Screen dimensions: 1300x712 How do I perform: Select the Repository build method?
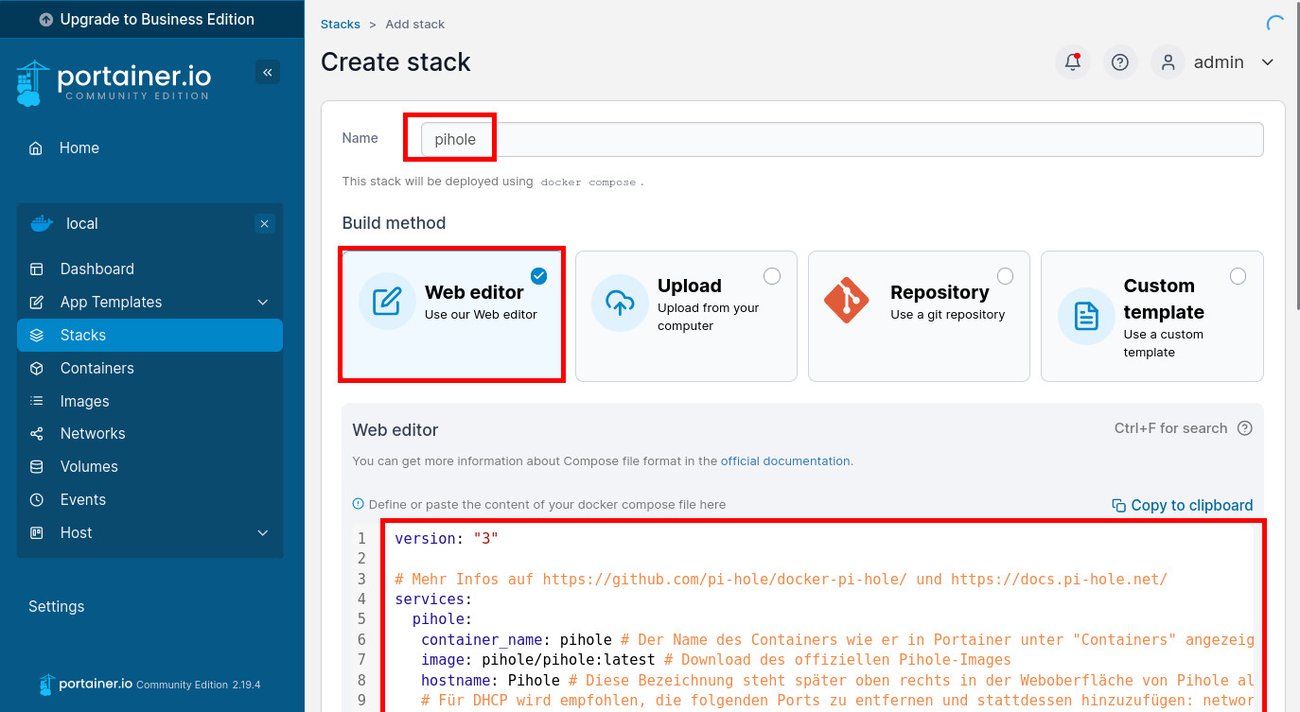pyautogui.click(x=918, y=315)
